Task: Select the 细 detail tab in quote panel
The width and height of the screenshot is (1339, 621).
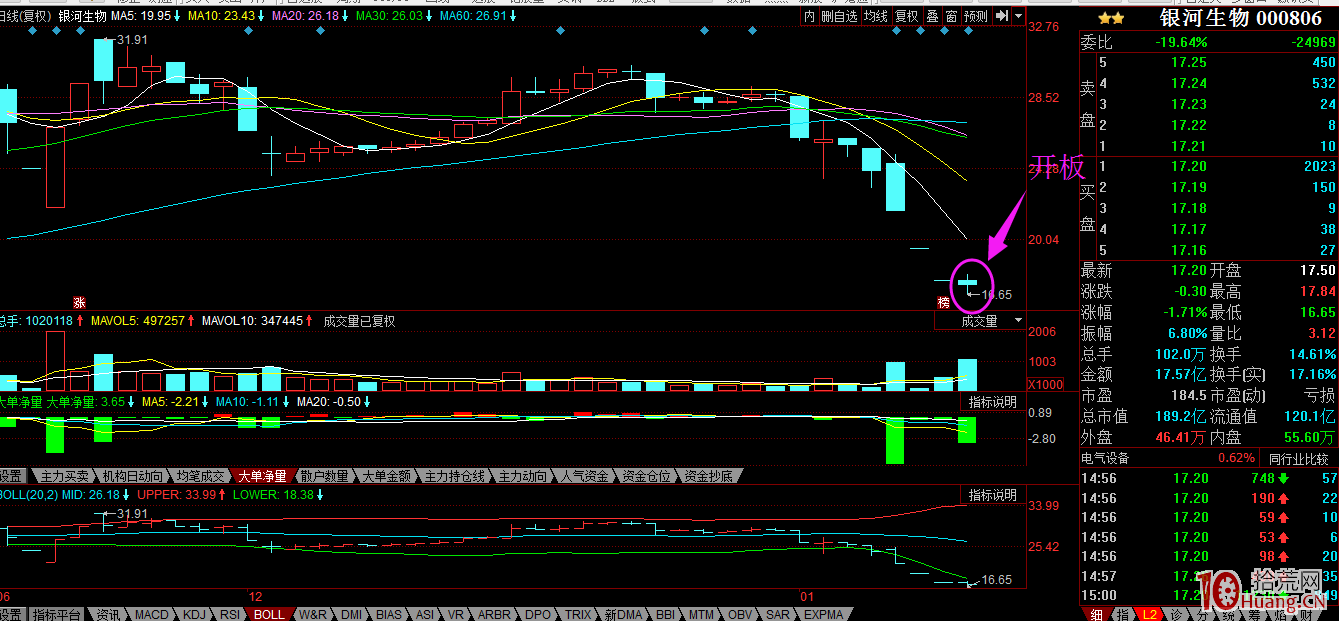Action: pyautogui.click(x=1096, y=613)
